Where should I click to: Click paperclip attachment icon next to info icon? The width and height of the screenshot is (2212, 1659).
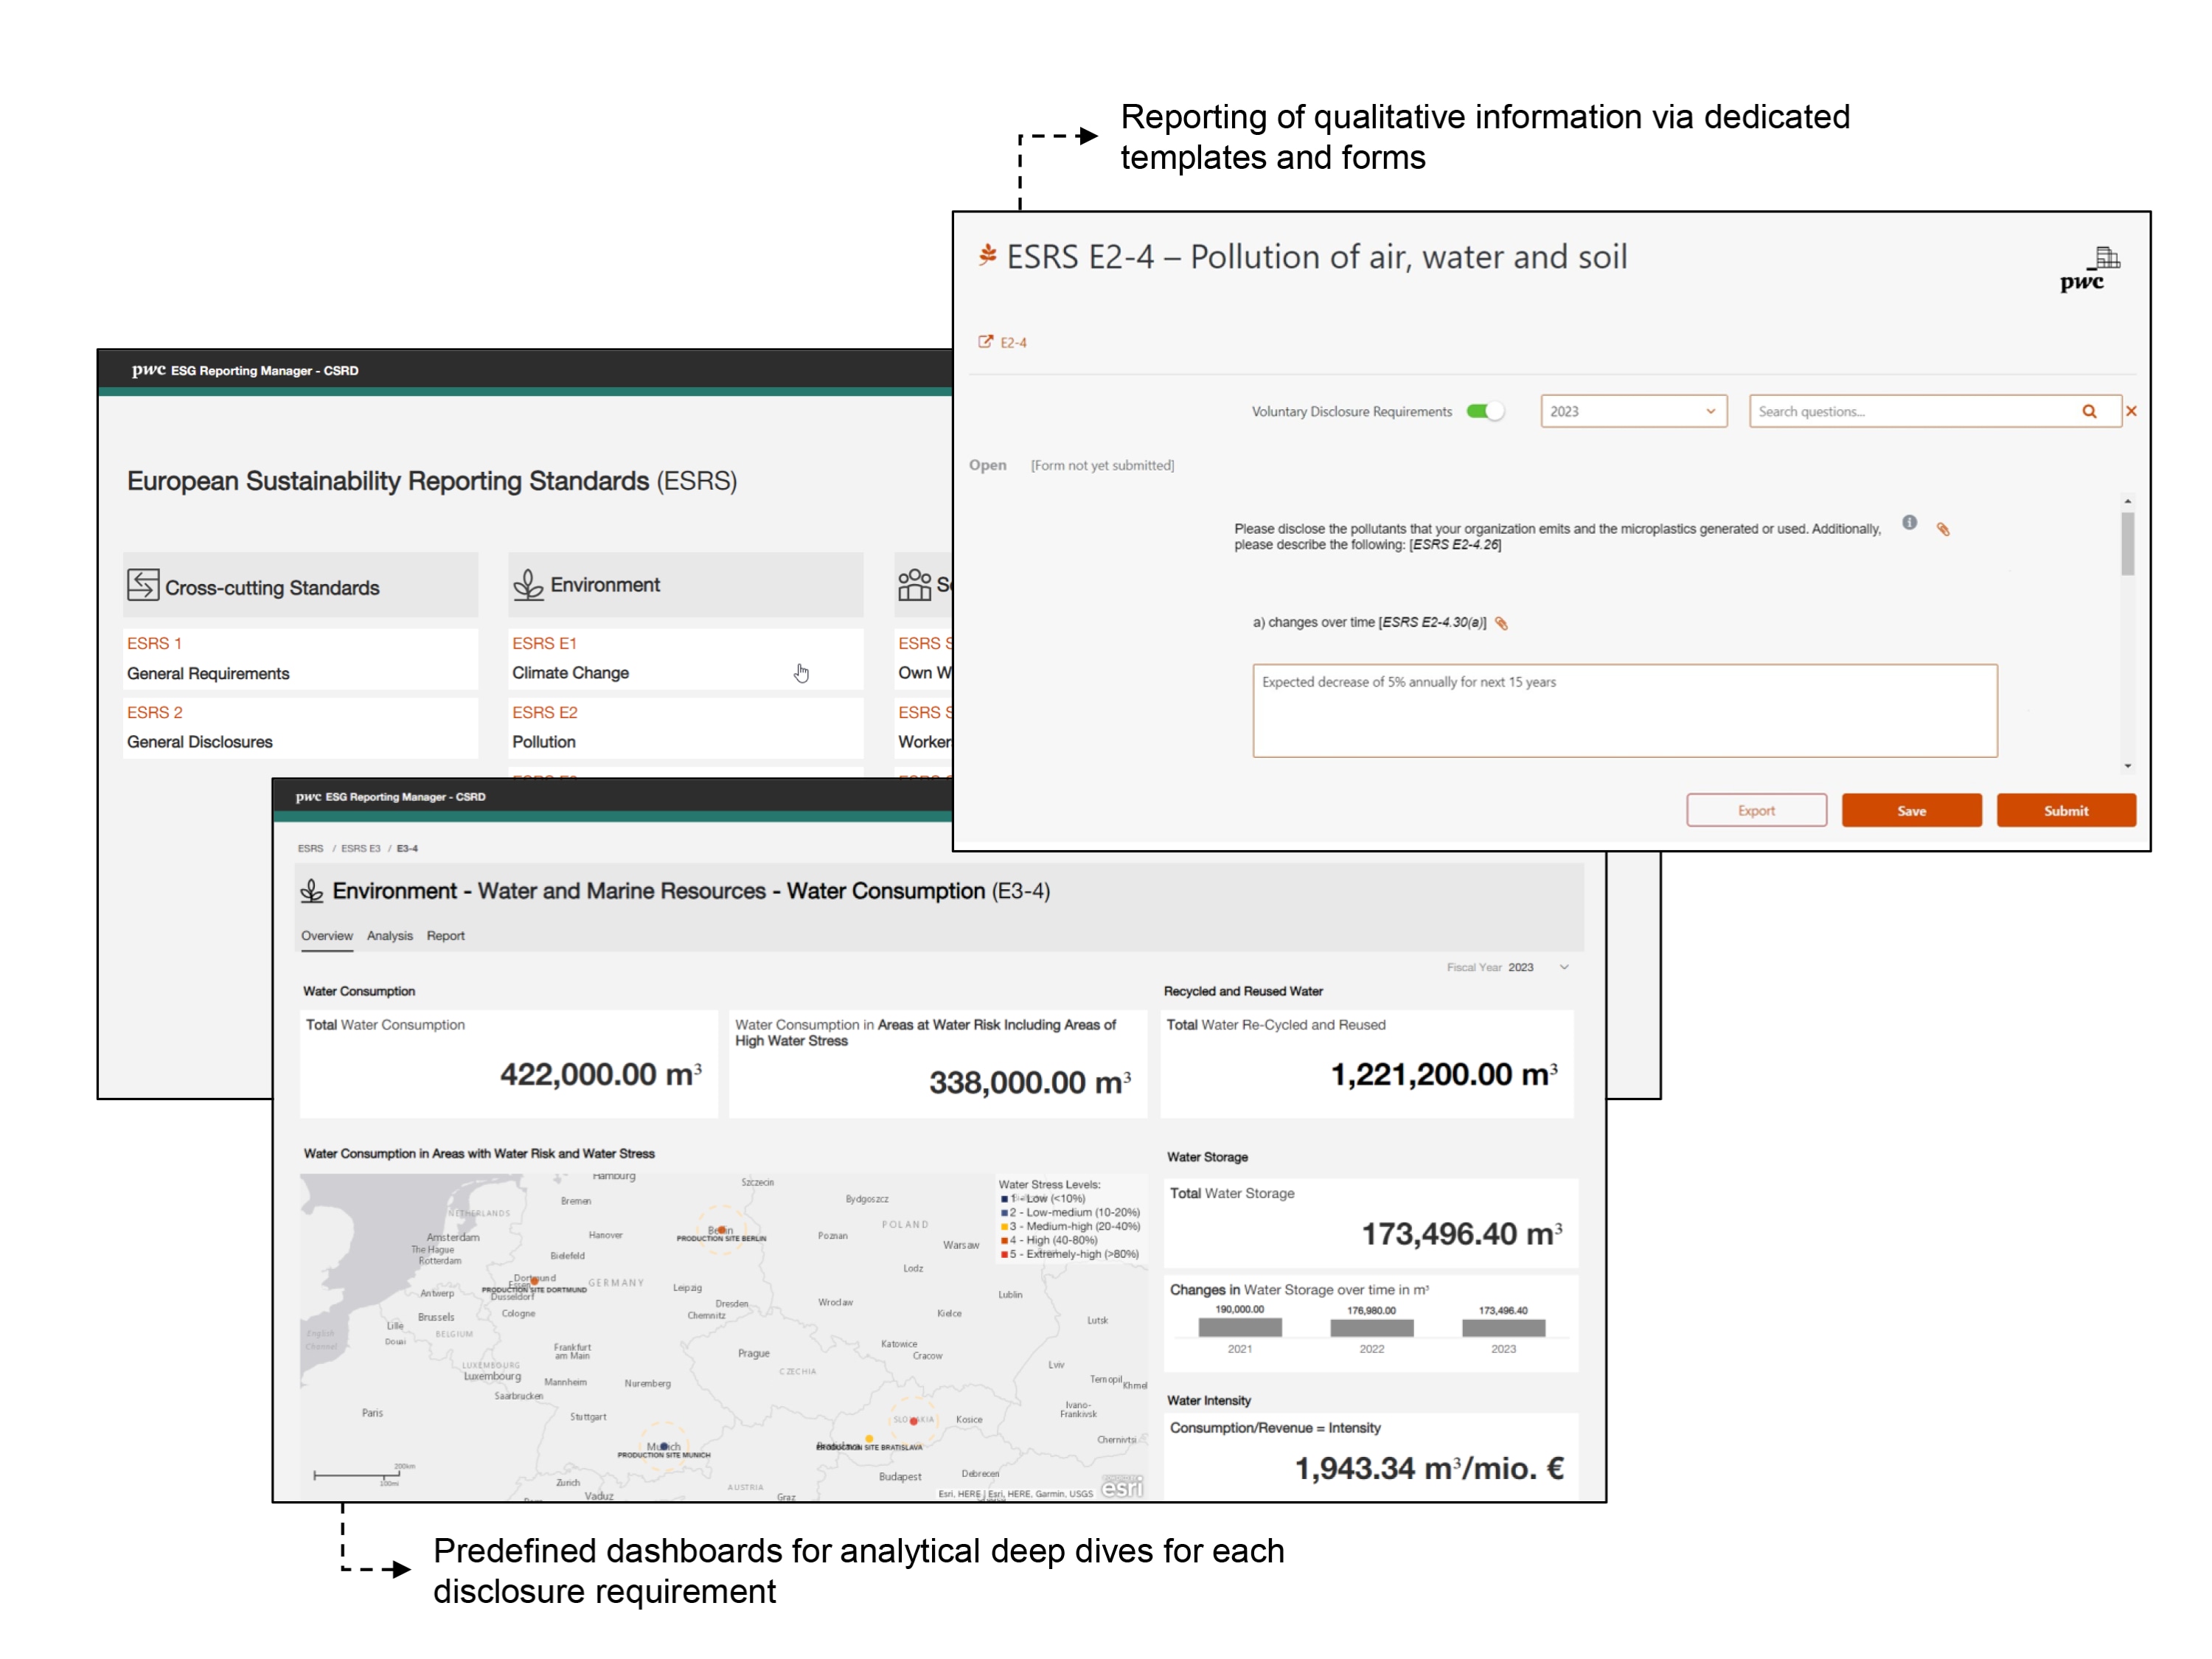pyautogui.click(x=1943, y=529)
